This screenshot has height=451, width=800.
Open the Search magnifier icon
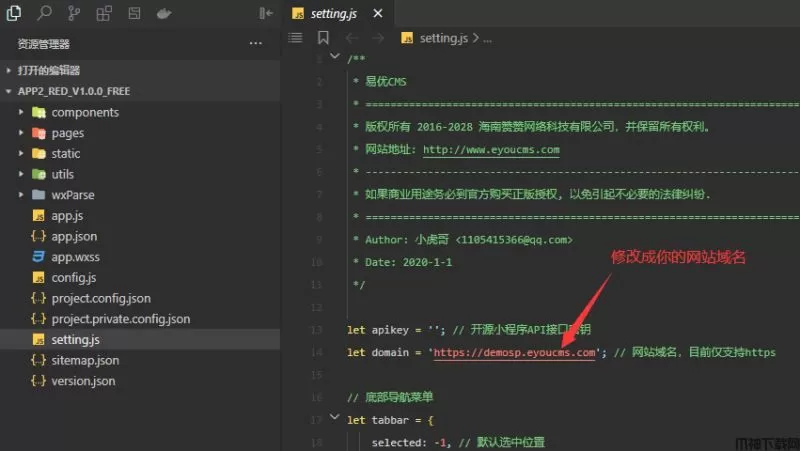click(44, 13)
